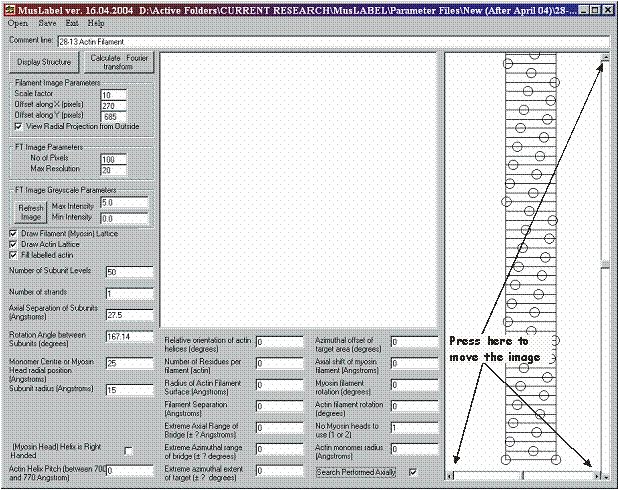The image size is (618, 490).
Task: Toggle Fill labelled actin checkbox
Action: 13,255
